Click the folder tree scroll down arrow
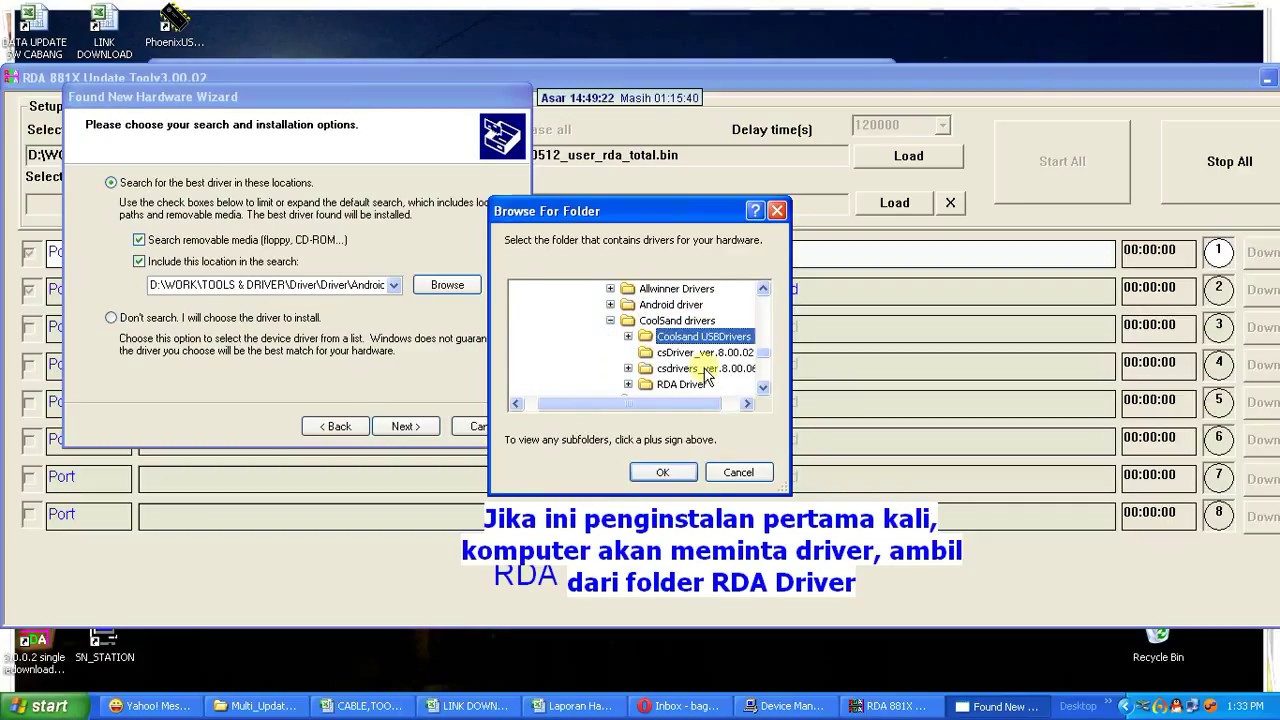 (x=763, y=388)
